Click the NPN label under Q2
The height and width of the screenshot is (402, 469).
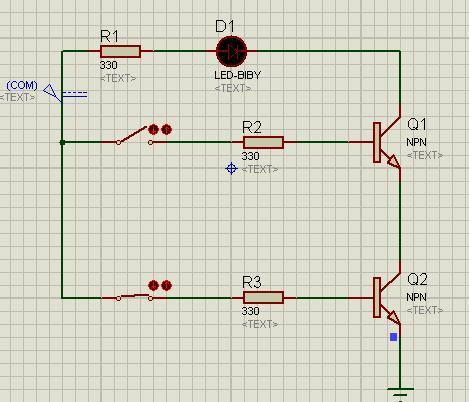(416, 297)
